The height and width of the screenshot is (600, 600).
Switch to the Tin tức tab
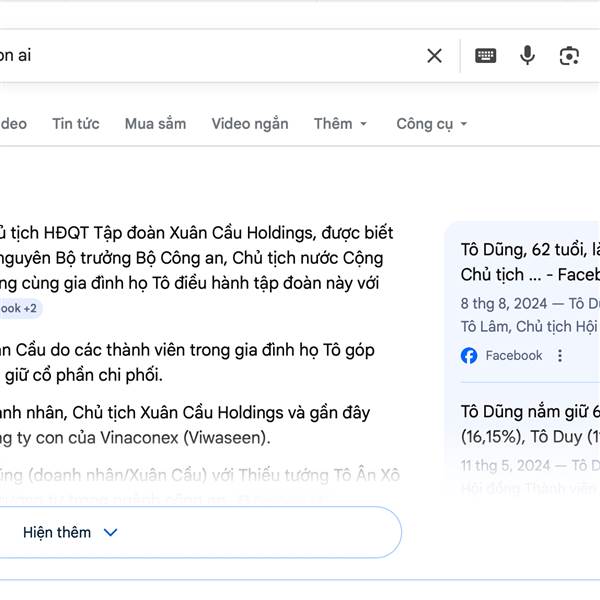coord(76,124)
